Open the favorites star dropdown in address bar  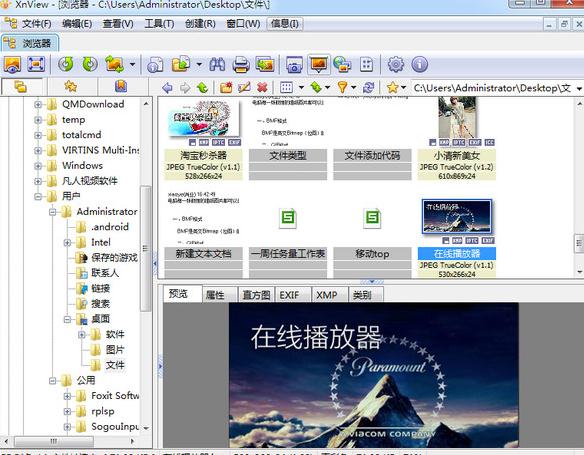pyautogui.click(x=403, y=88)
